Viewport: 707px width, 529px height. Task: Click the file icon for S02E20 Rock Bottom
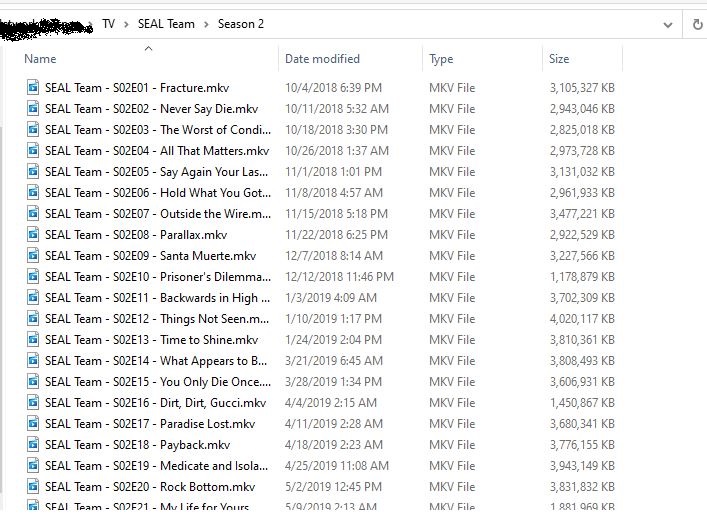(x=33, y=487)
